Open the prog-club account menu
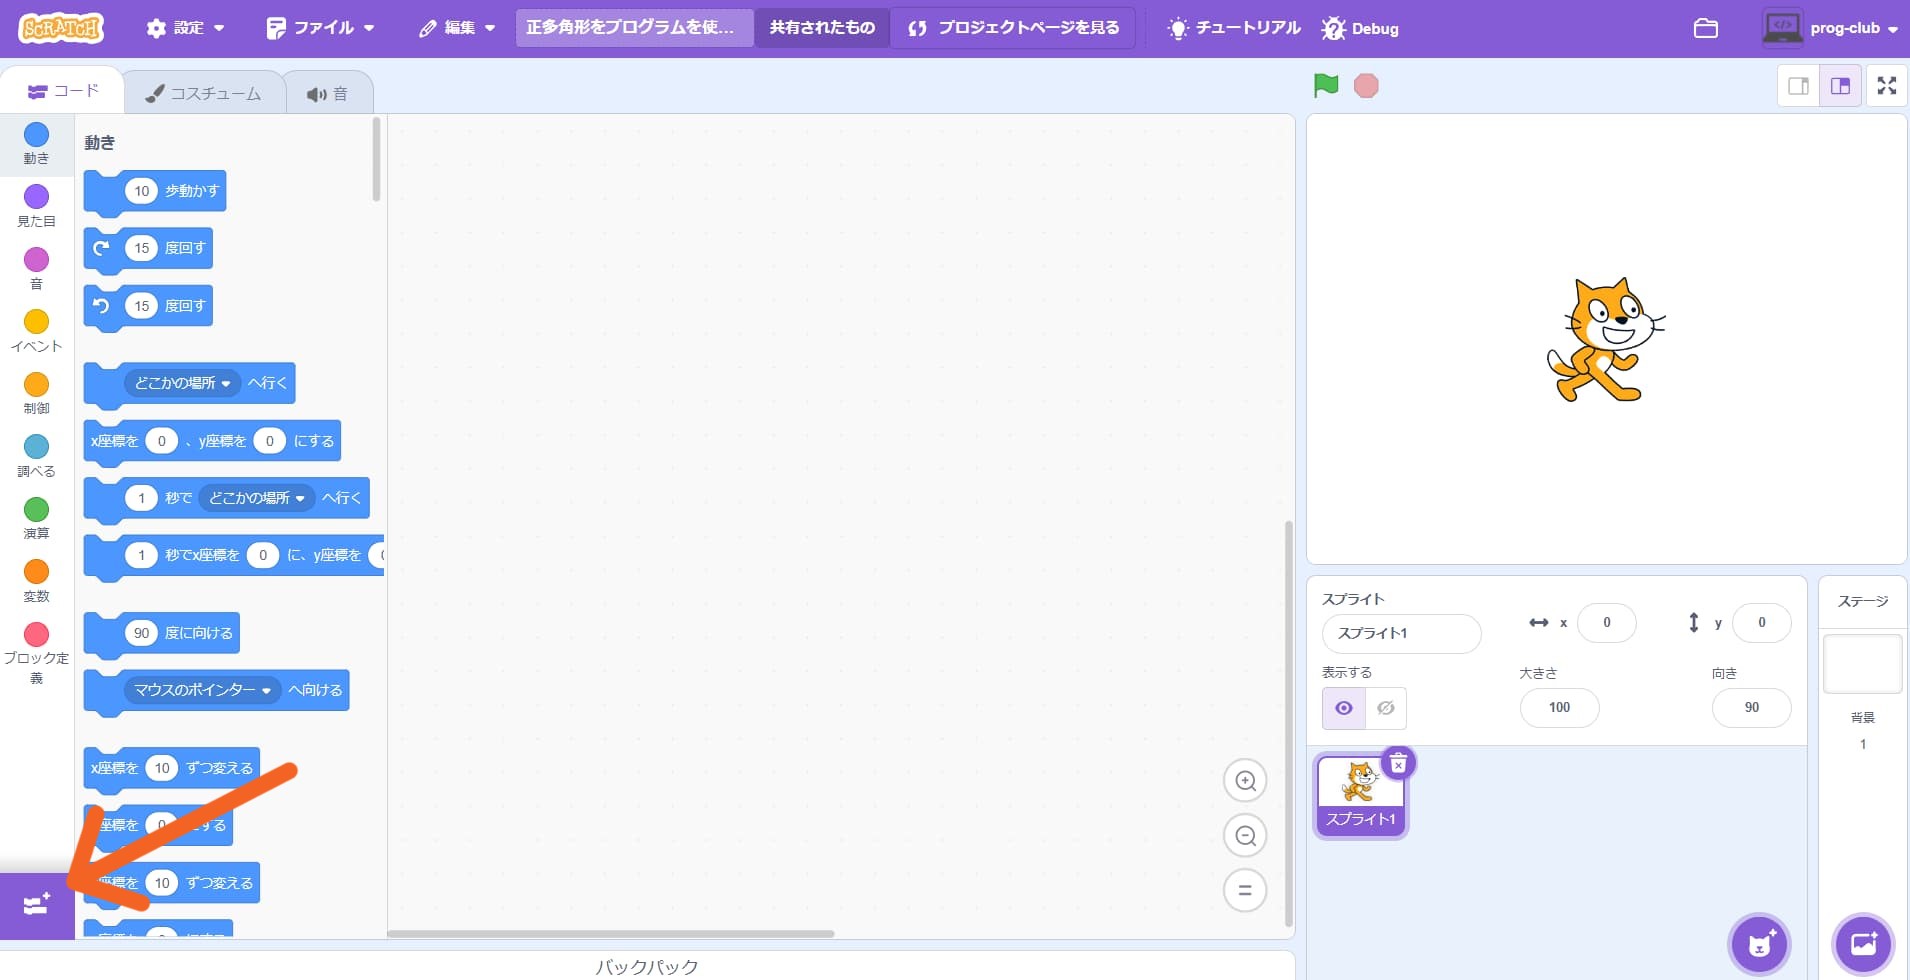Image resolution: width=1910 pixels, height=980 pixels. pos(1830,28)
